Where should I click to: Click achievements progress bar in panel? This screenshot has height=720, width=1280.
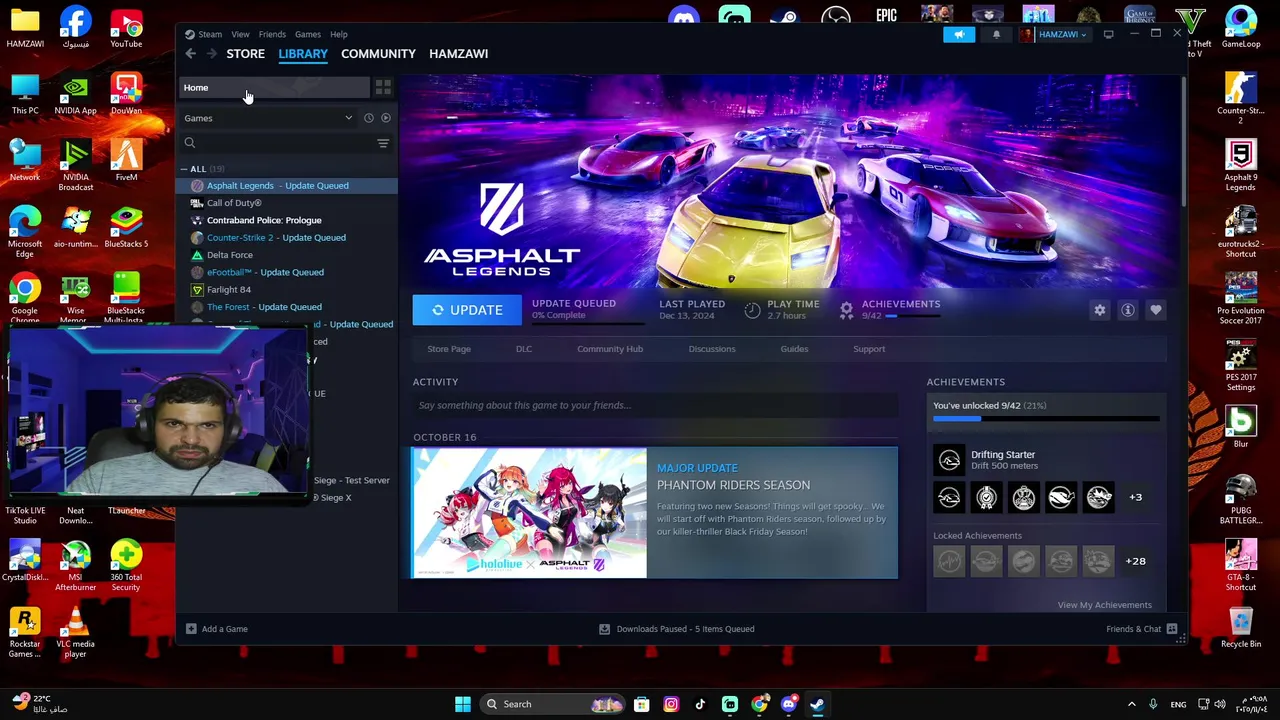click(x=1046, y=419)
